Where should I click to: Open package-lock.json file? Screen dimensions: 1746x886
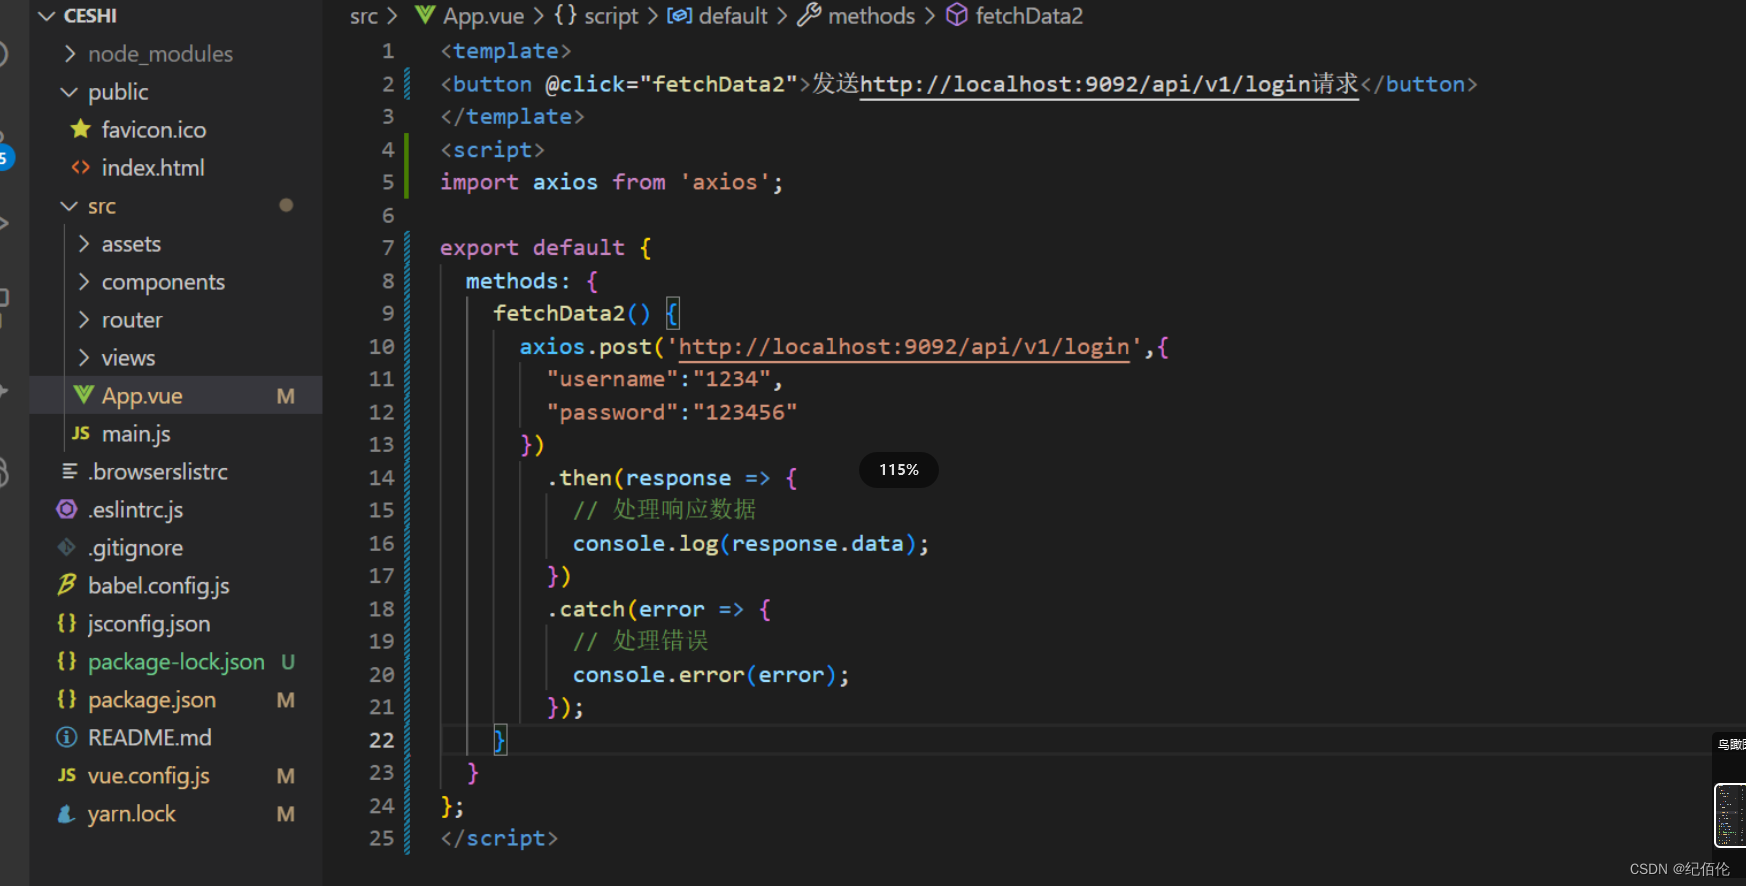point(177,662)
